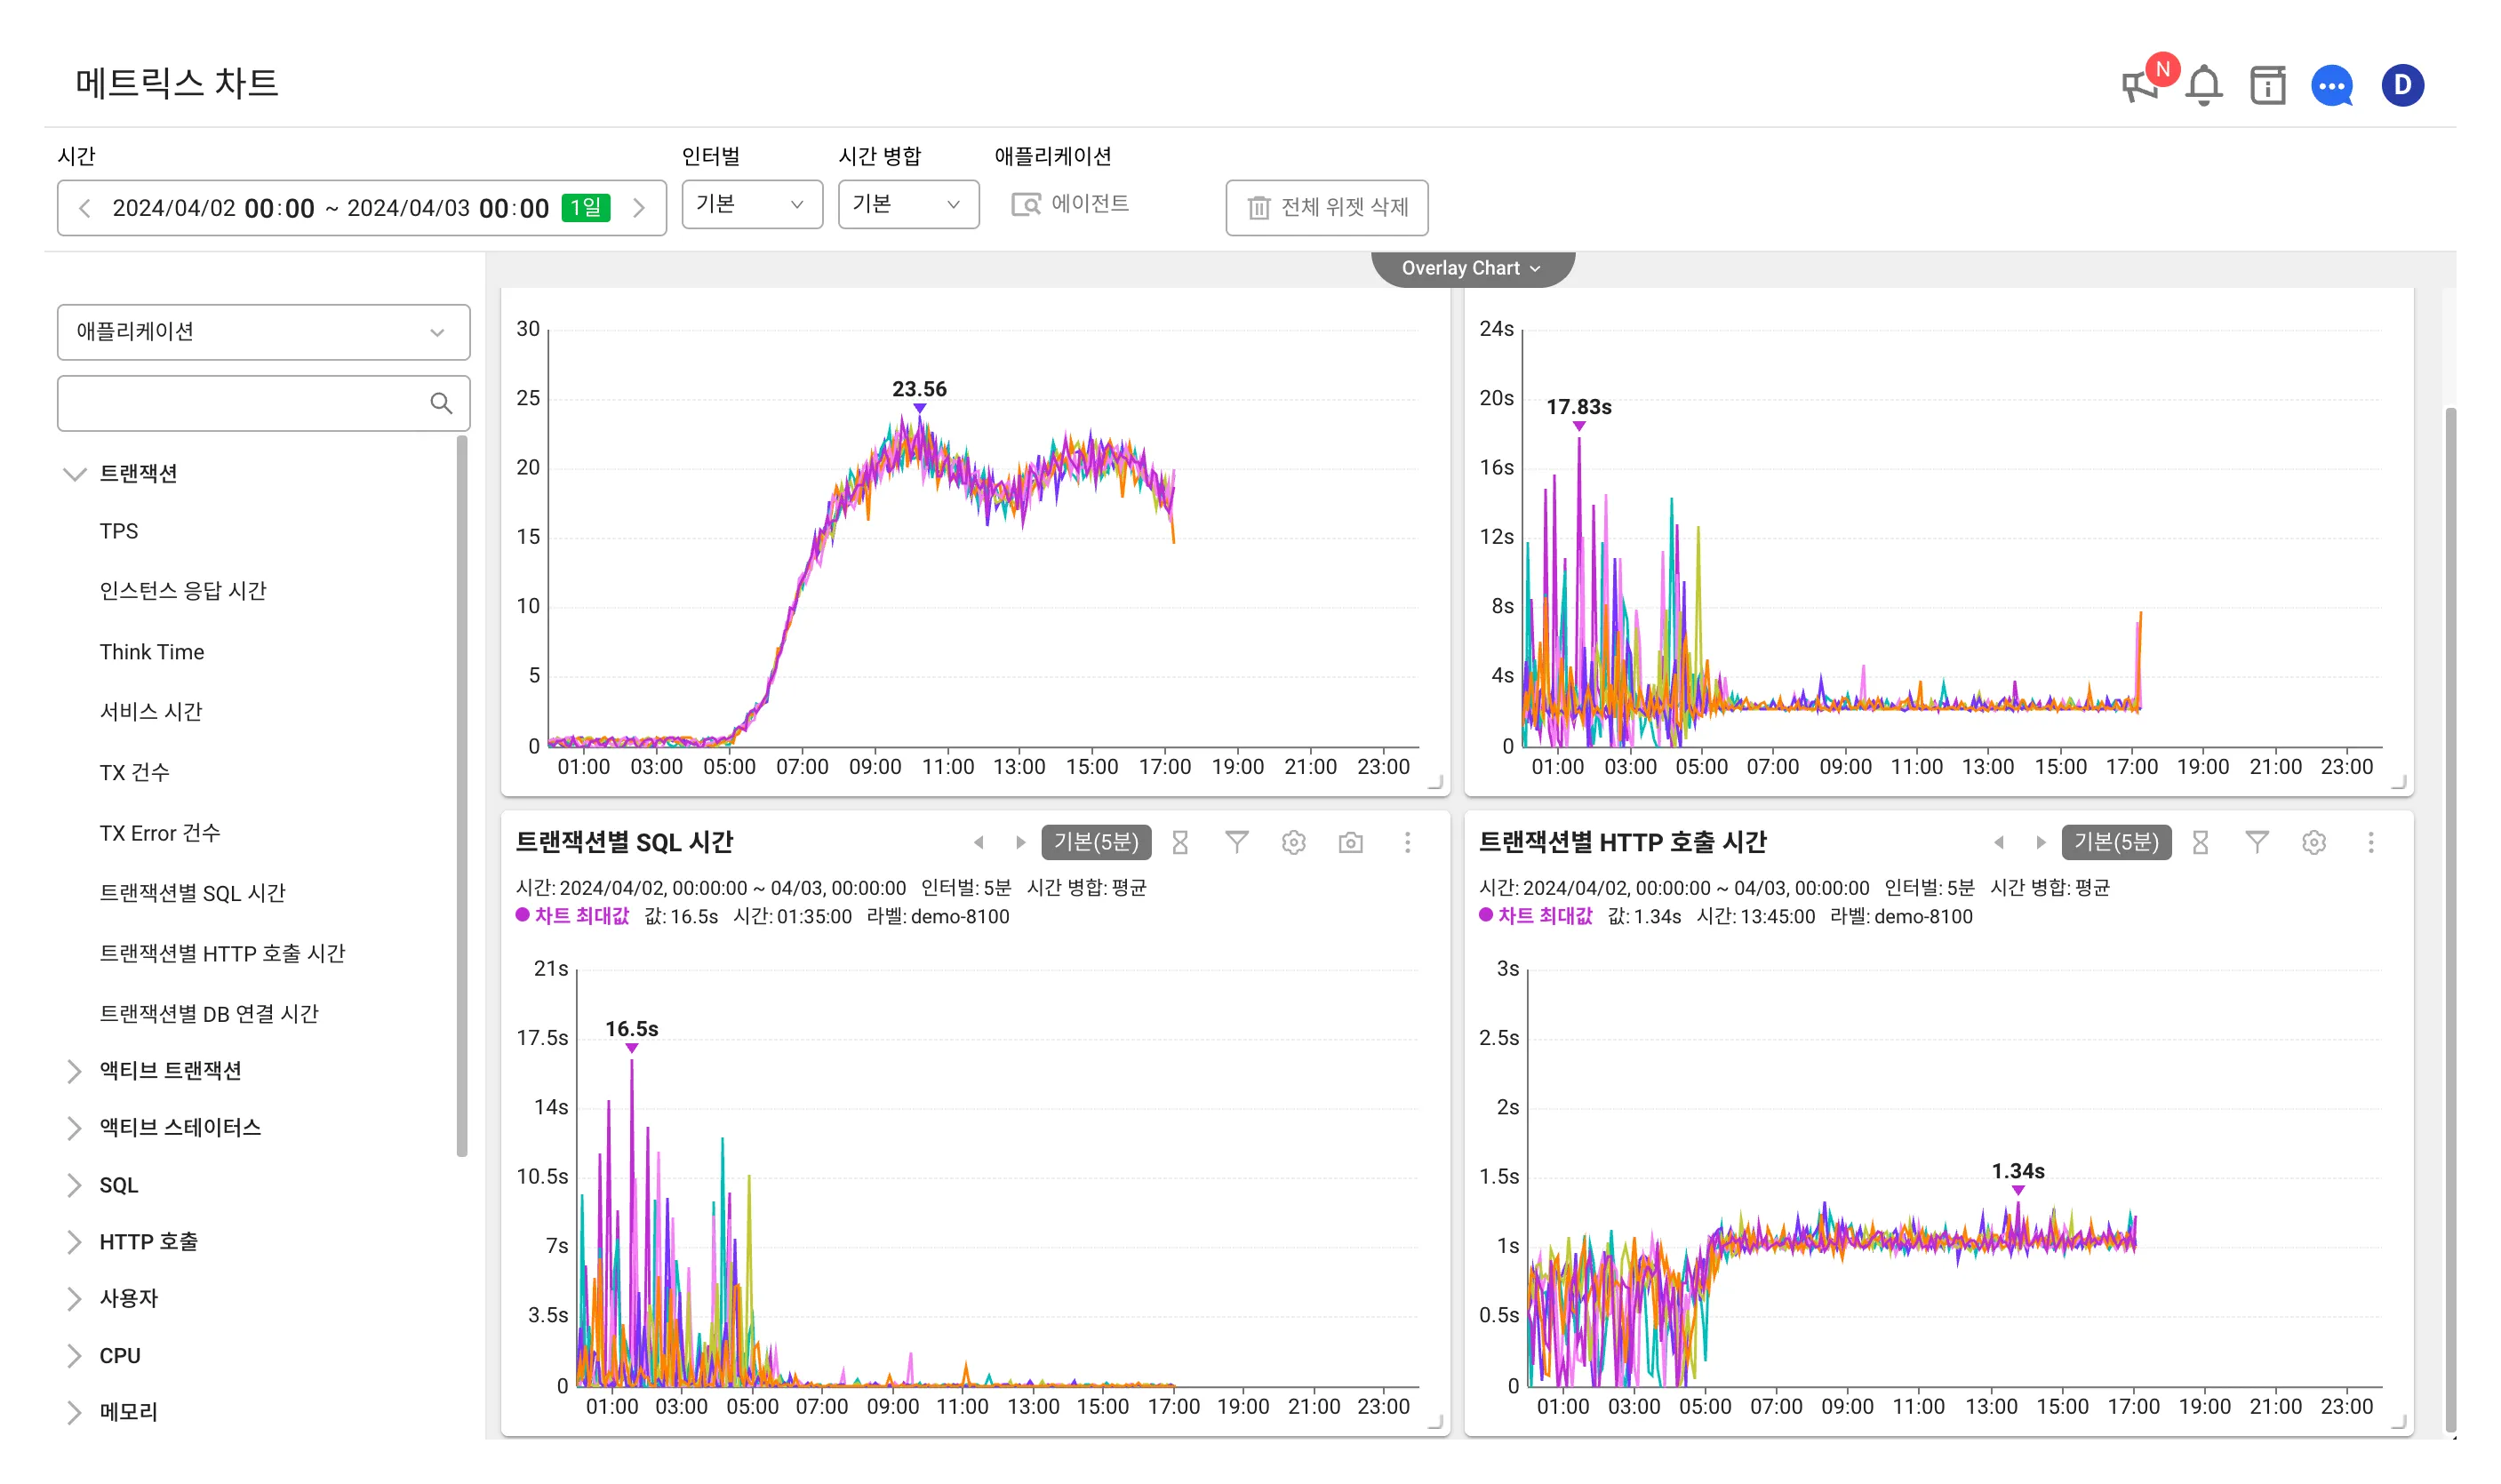This screenshot has width=2501, height=1484.
Task: Select TPS metric in the list
Action: tap(119, 531)
